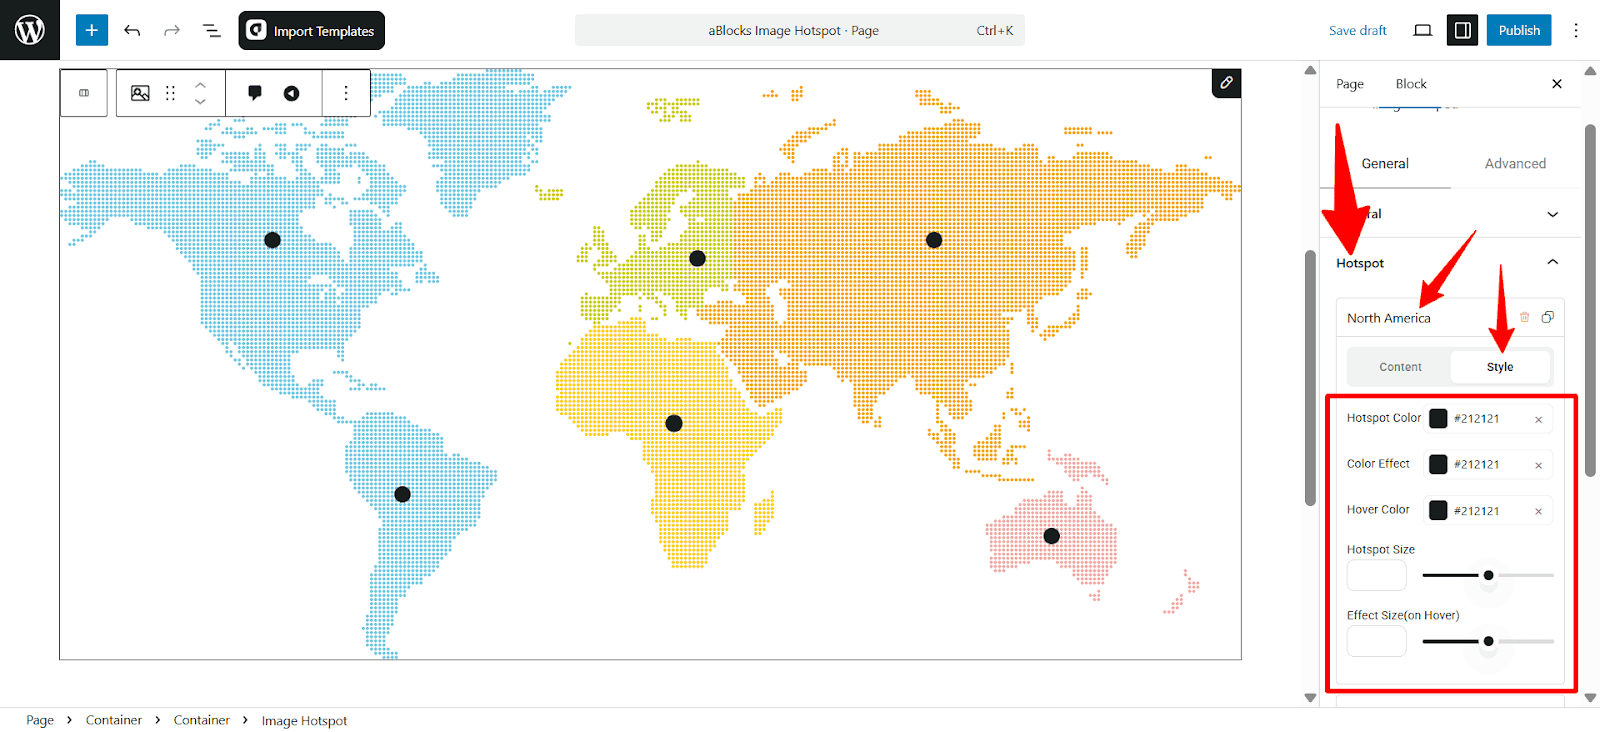Open the Advanced tab

(1515, 163)
